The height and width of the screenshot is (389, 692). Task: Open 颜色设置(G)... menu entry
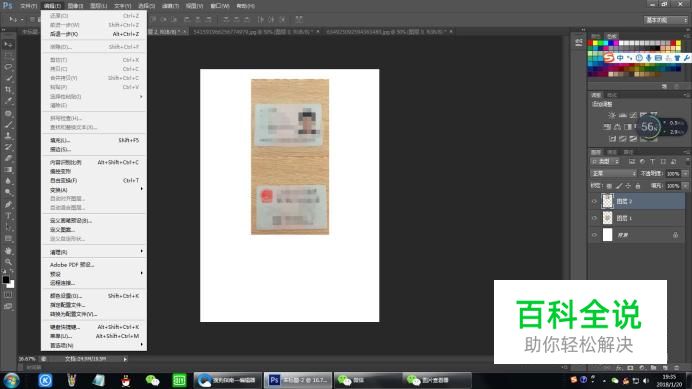[94, 296]
